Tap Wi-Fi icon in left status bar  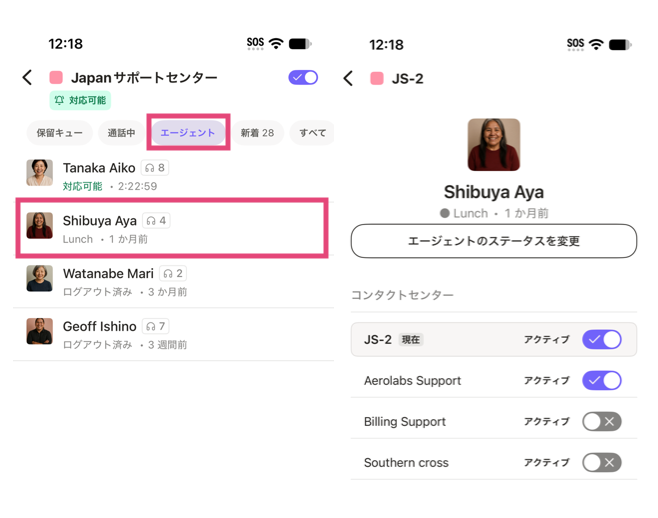click(276, 43)
